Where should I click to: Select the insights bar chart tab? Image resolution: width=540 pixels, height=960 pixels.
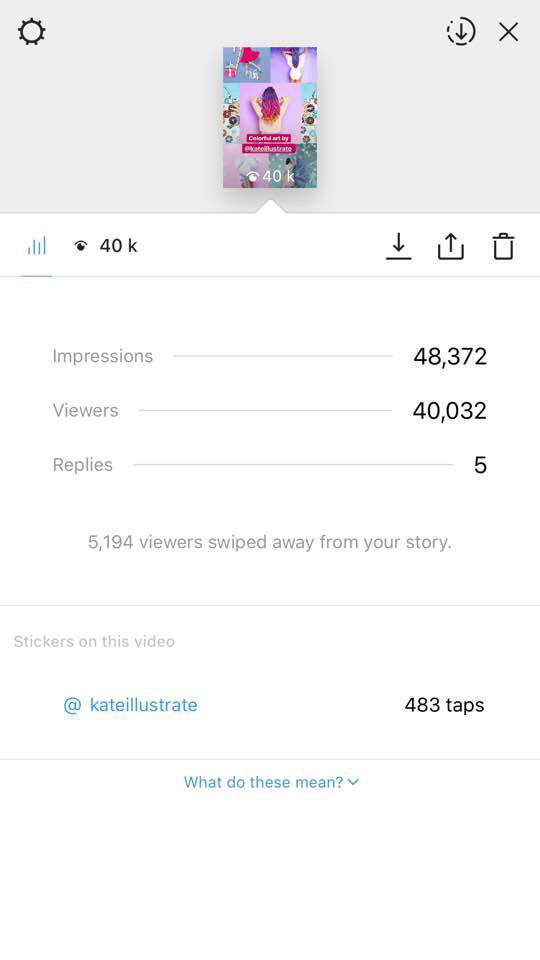37,246
